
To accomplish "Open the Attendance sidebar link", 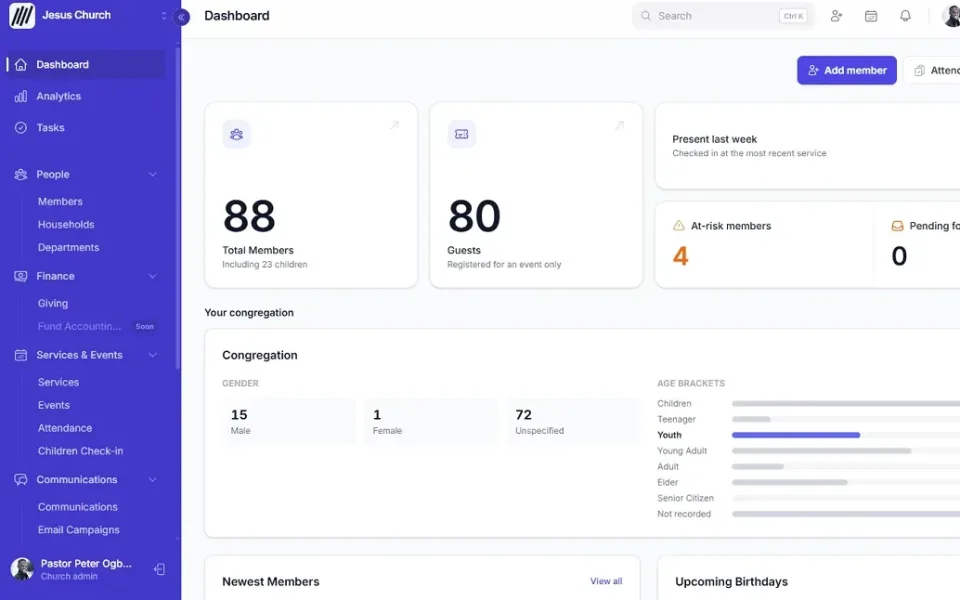I will (65, 428).
